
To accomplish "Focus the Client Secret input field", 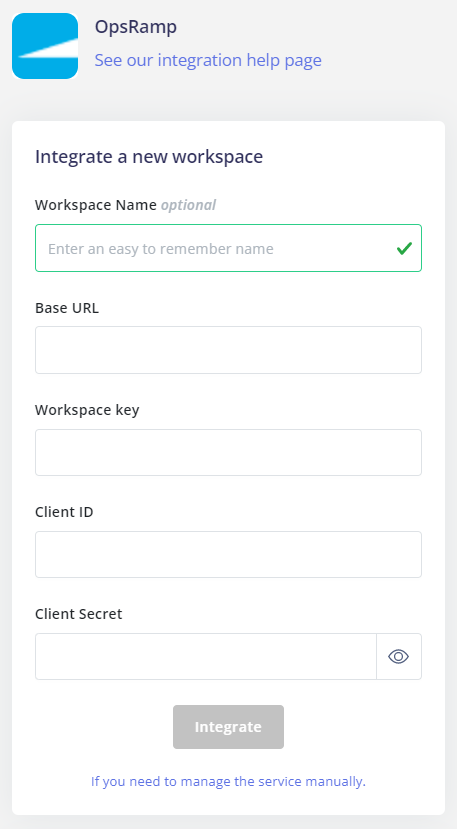I will (206, 656).
